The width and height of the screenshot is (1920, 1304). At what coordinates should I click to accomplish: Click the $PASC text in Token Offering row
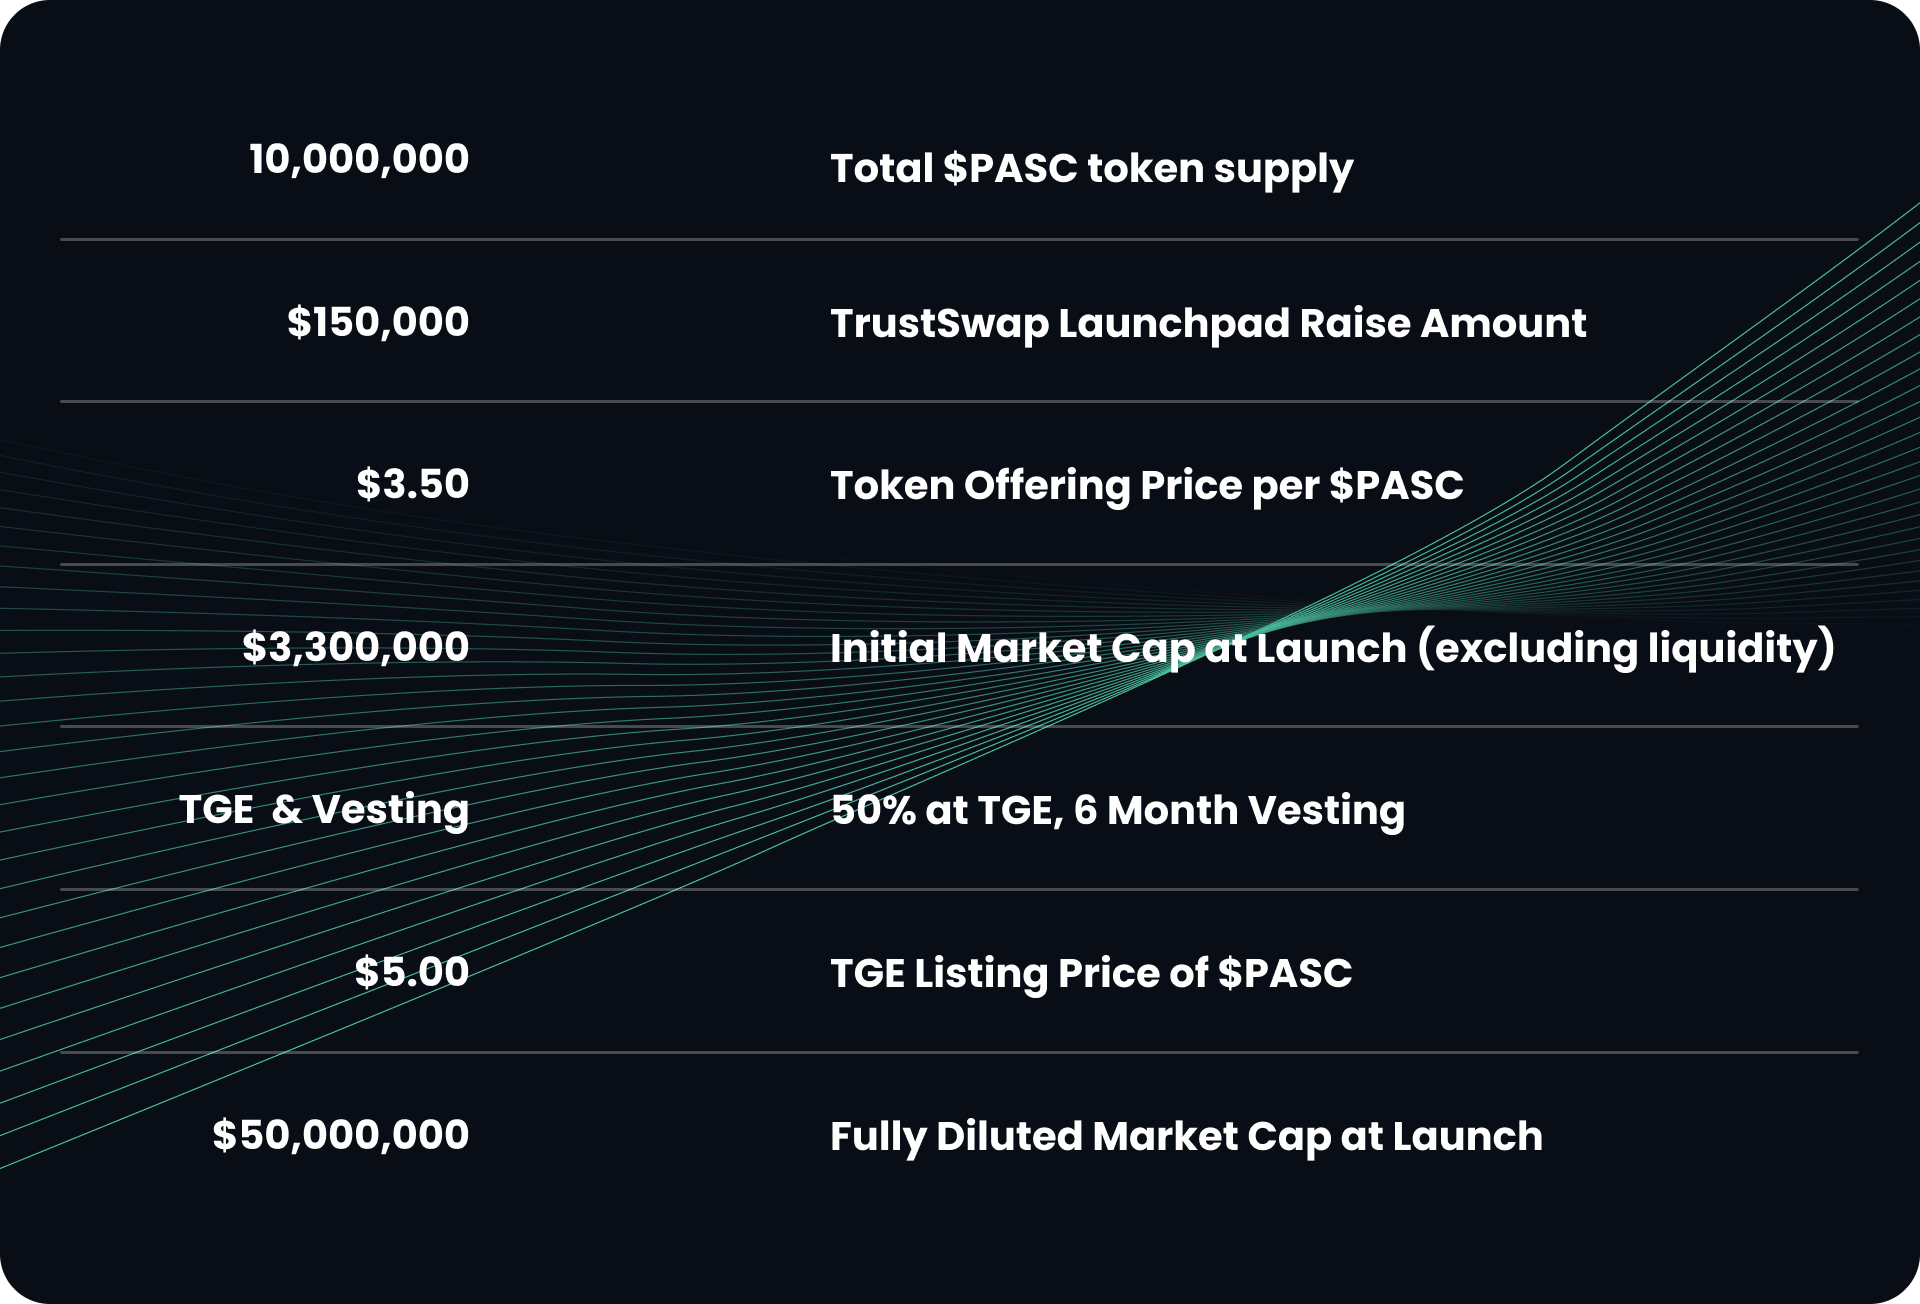(x=1396, y=486)
